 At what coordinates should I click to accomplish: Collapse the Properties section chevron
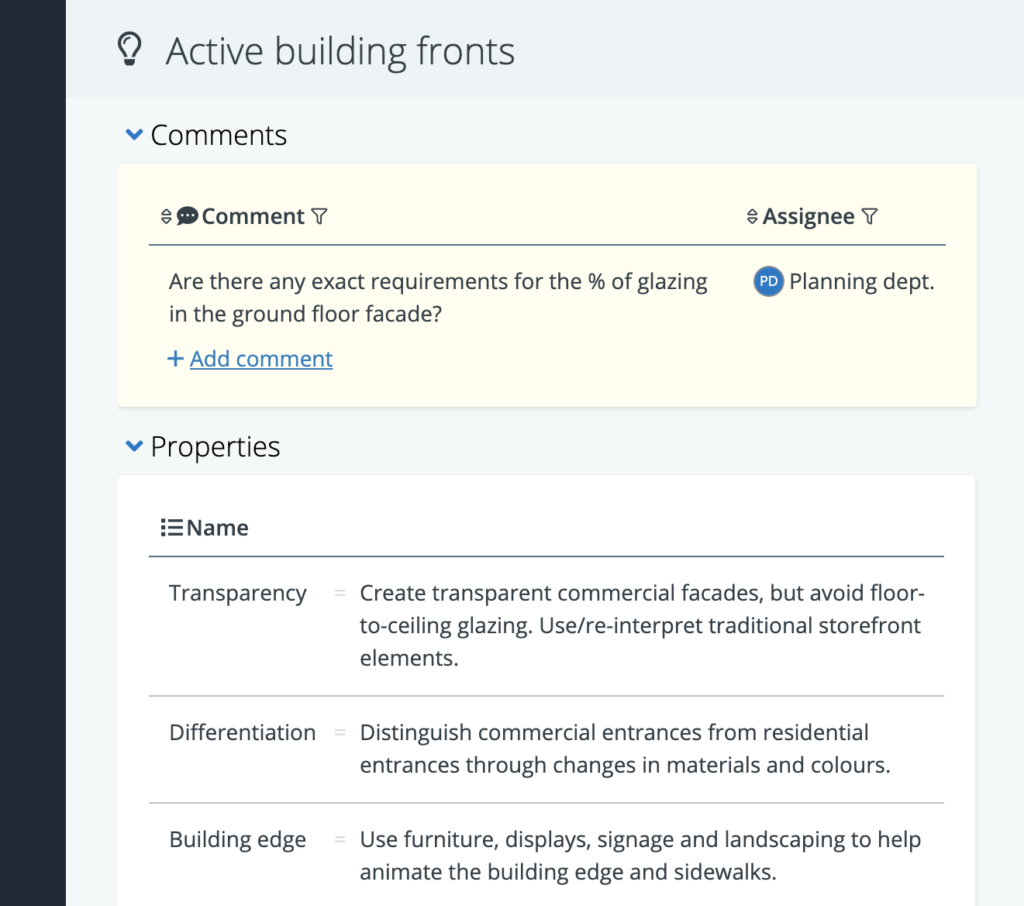click(134, 446)
